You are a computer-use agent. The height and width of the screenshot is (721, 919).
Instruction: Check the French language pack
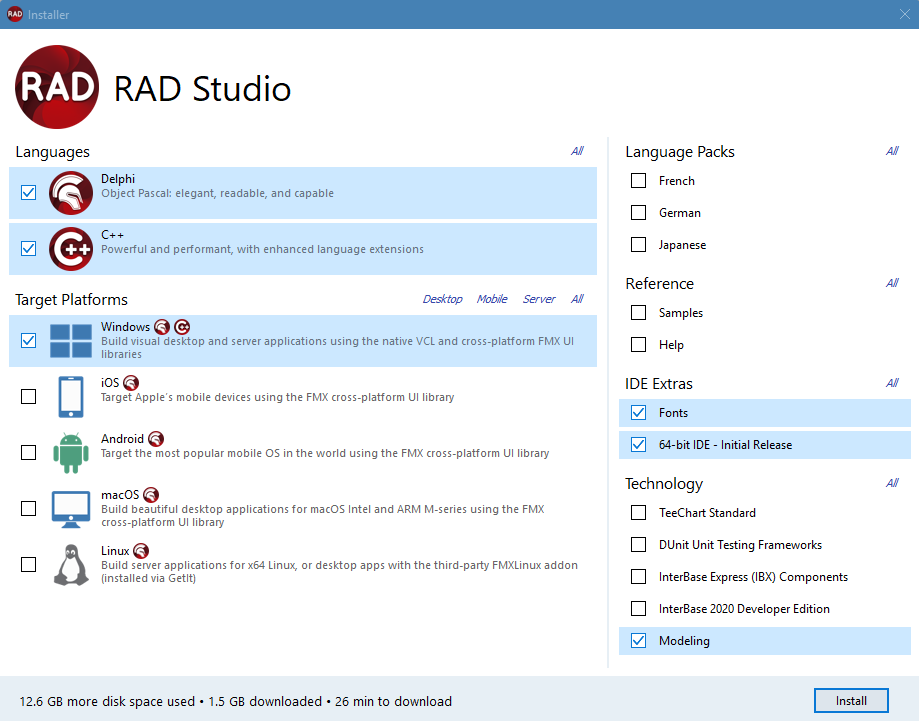pyautogui.click(x=638, y=181)
